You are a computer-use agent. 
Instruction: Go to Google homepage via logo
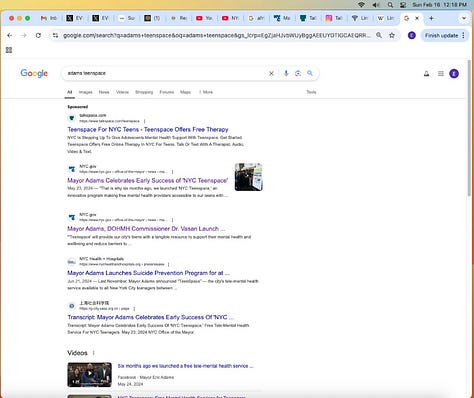point(34,73)
